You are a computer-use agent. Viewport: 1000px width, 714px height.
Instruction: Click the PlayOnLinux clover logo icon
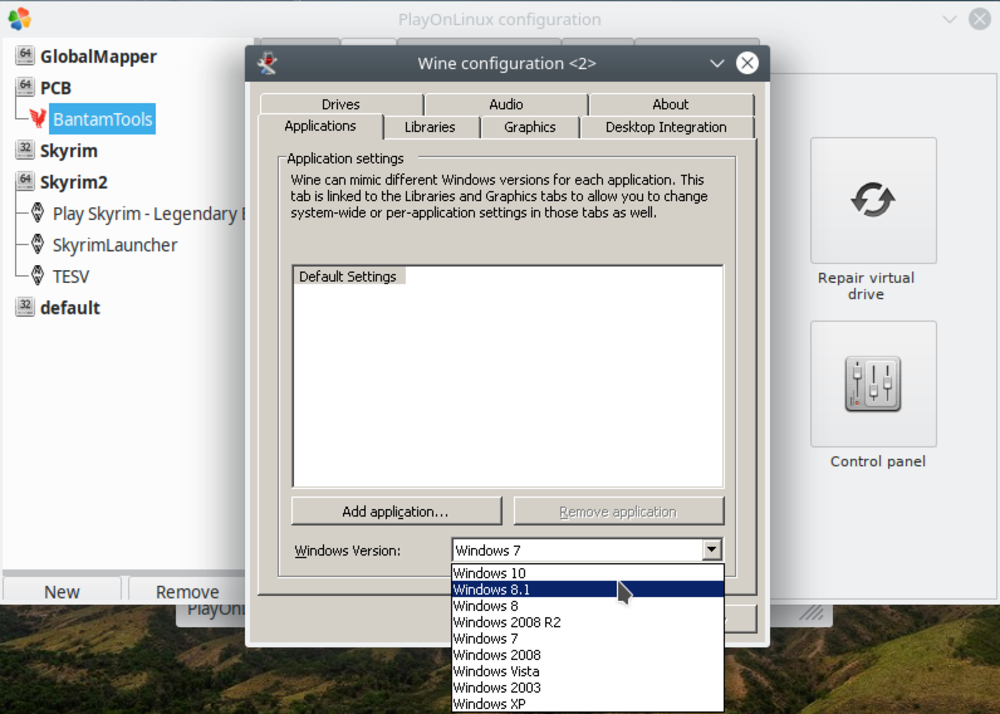[x=19, y=19]
